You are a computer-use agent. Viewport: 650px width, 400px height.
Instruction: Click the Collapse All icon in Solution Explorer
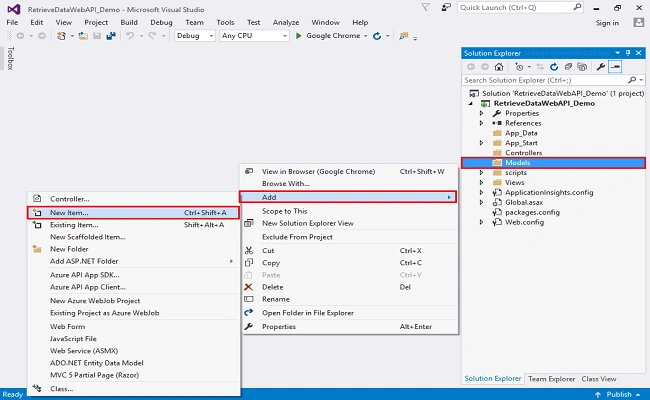click(568, 67)
